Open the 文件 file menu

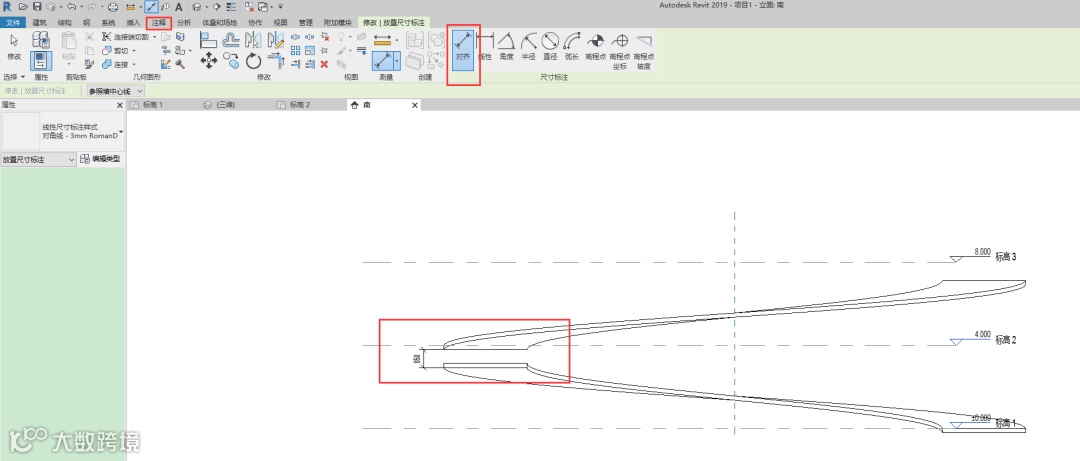coord(14,22)
